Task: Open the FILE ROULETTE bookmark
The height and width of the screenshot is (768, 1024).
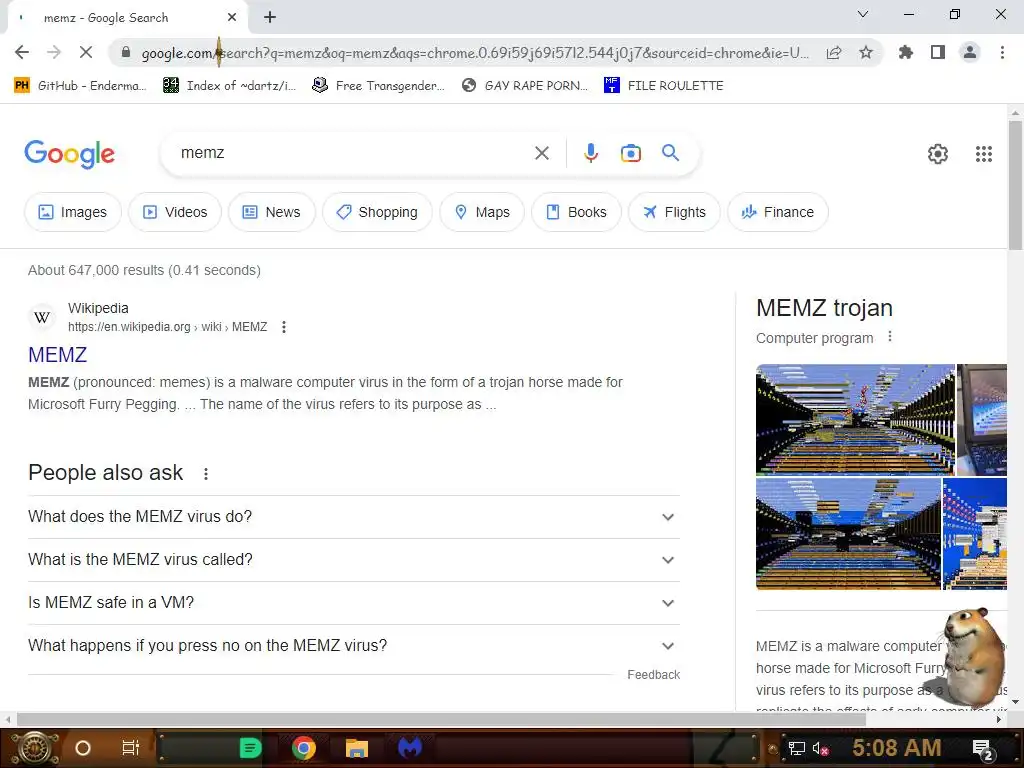Action: (x=664, y=86)
